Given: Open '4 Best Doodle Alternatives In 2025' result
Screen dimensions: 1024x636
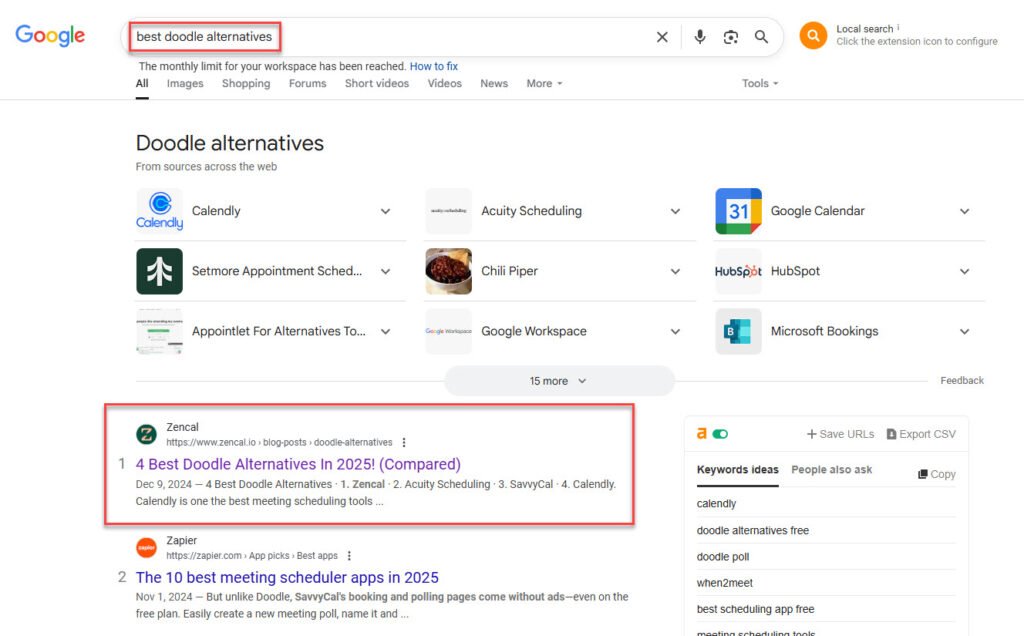Looking at the screenshot, I should pyautogui.click(x=298, y=464).
